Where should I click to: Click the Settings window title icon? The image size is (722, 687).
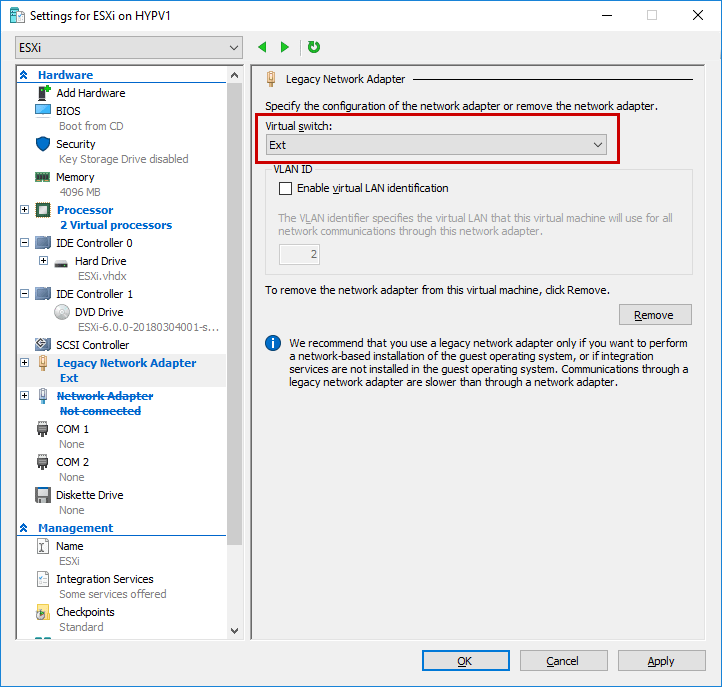tap(17, 15)
